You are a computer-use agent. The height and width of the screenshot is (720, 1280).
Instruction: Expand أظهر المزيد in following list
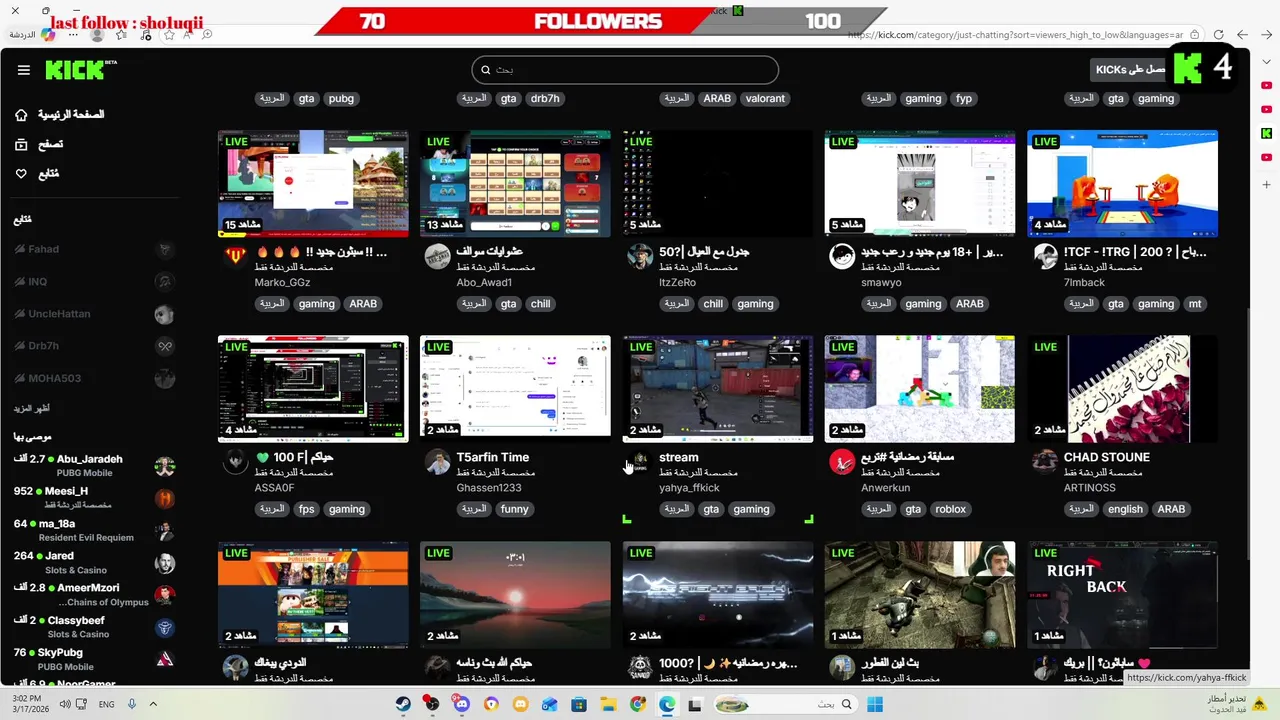32,408
